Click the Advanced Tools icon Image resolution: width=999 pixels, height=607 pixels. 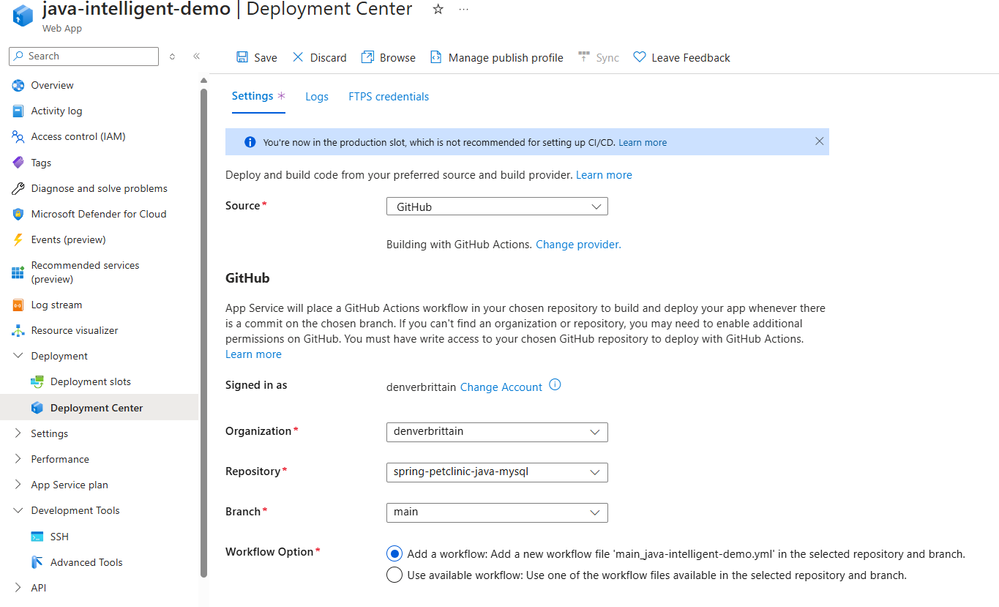(x=37, y=562)
